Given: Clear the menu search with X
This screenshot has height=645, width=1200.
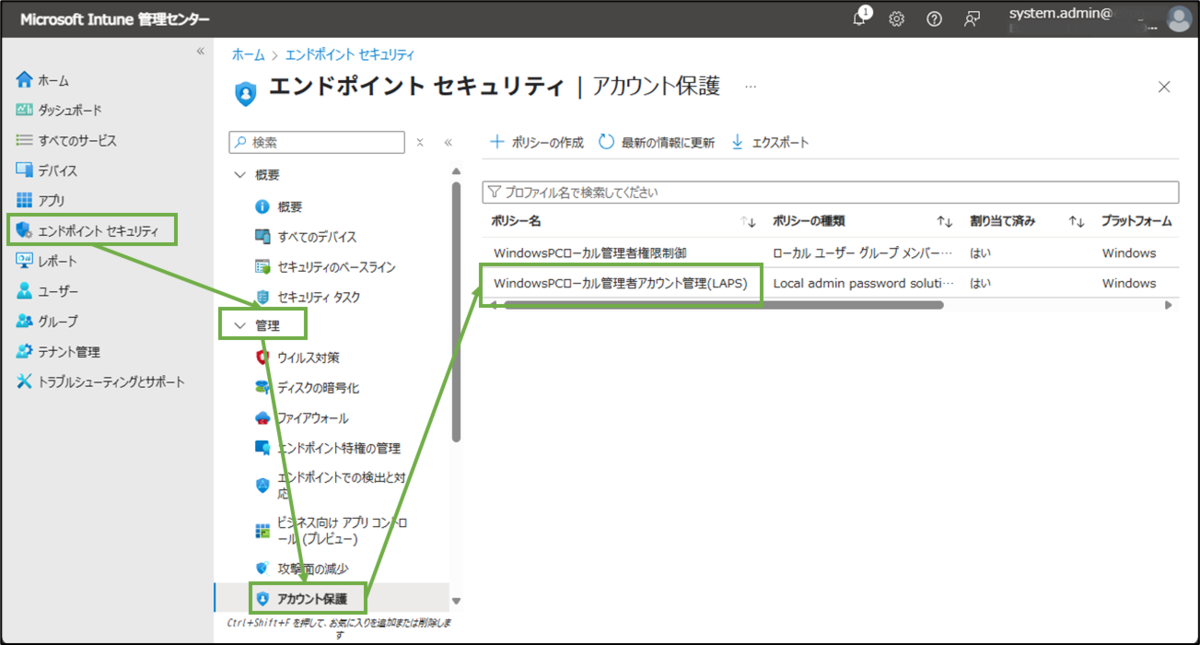Looking at the screenshot, I should [x=420, y=143].
